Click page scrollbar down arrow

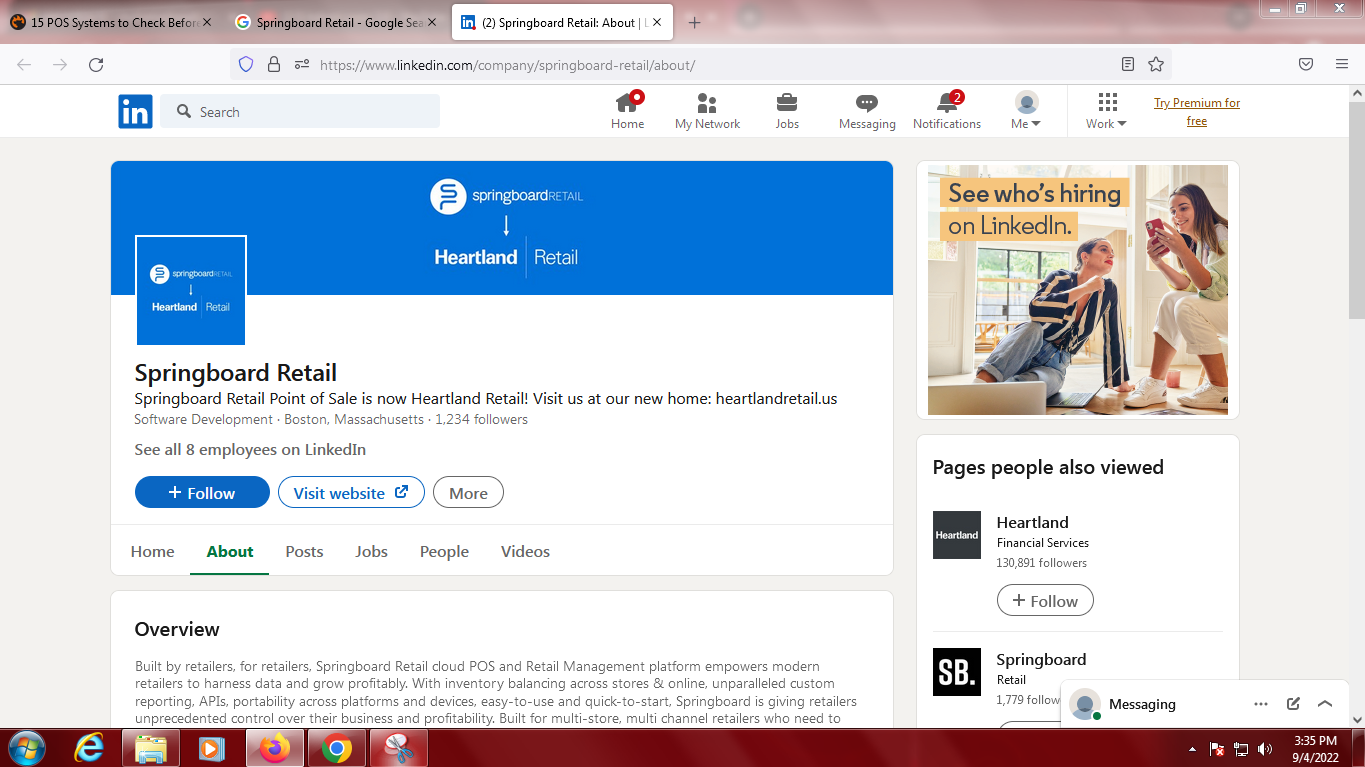point(1357,719)
